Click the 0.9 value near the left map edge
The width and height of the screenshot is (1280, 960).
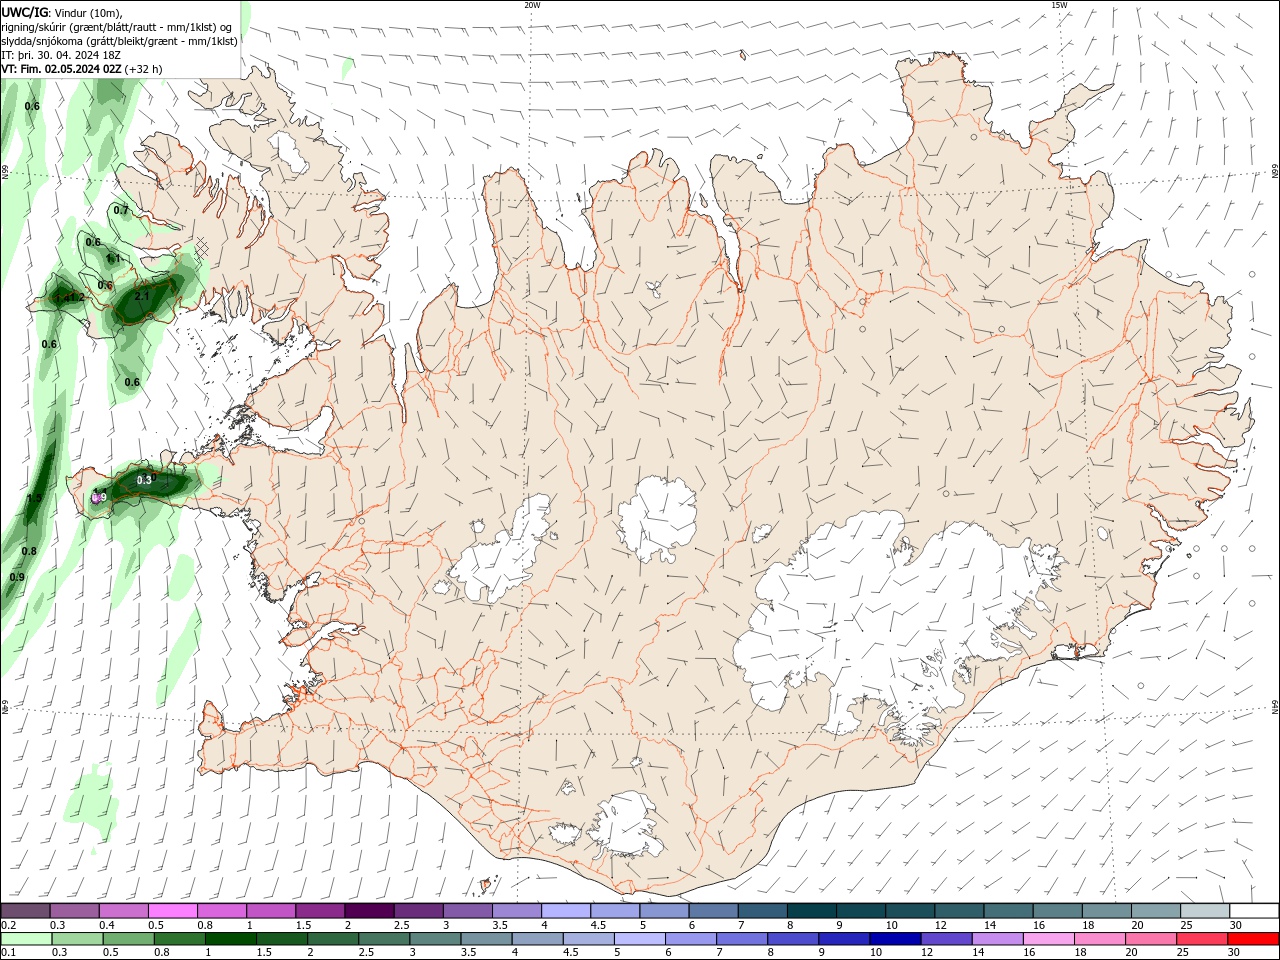click(17, 577)
